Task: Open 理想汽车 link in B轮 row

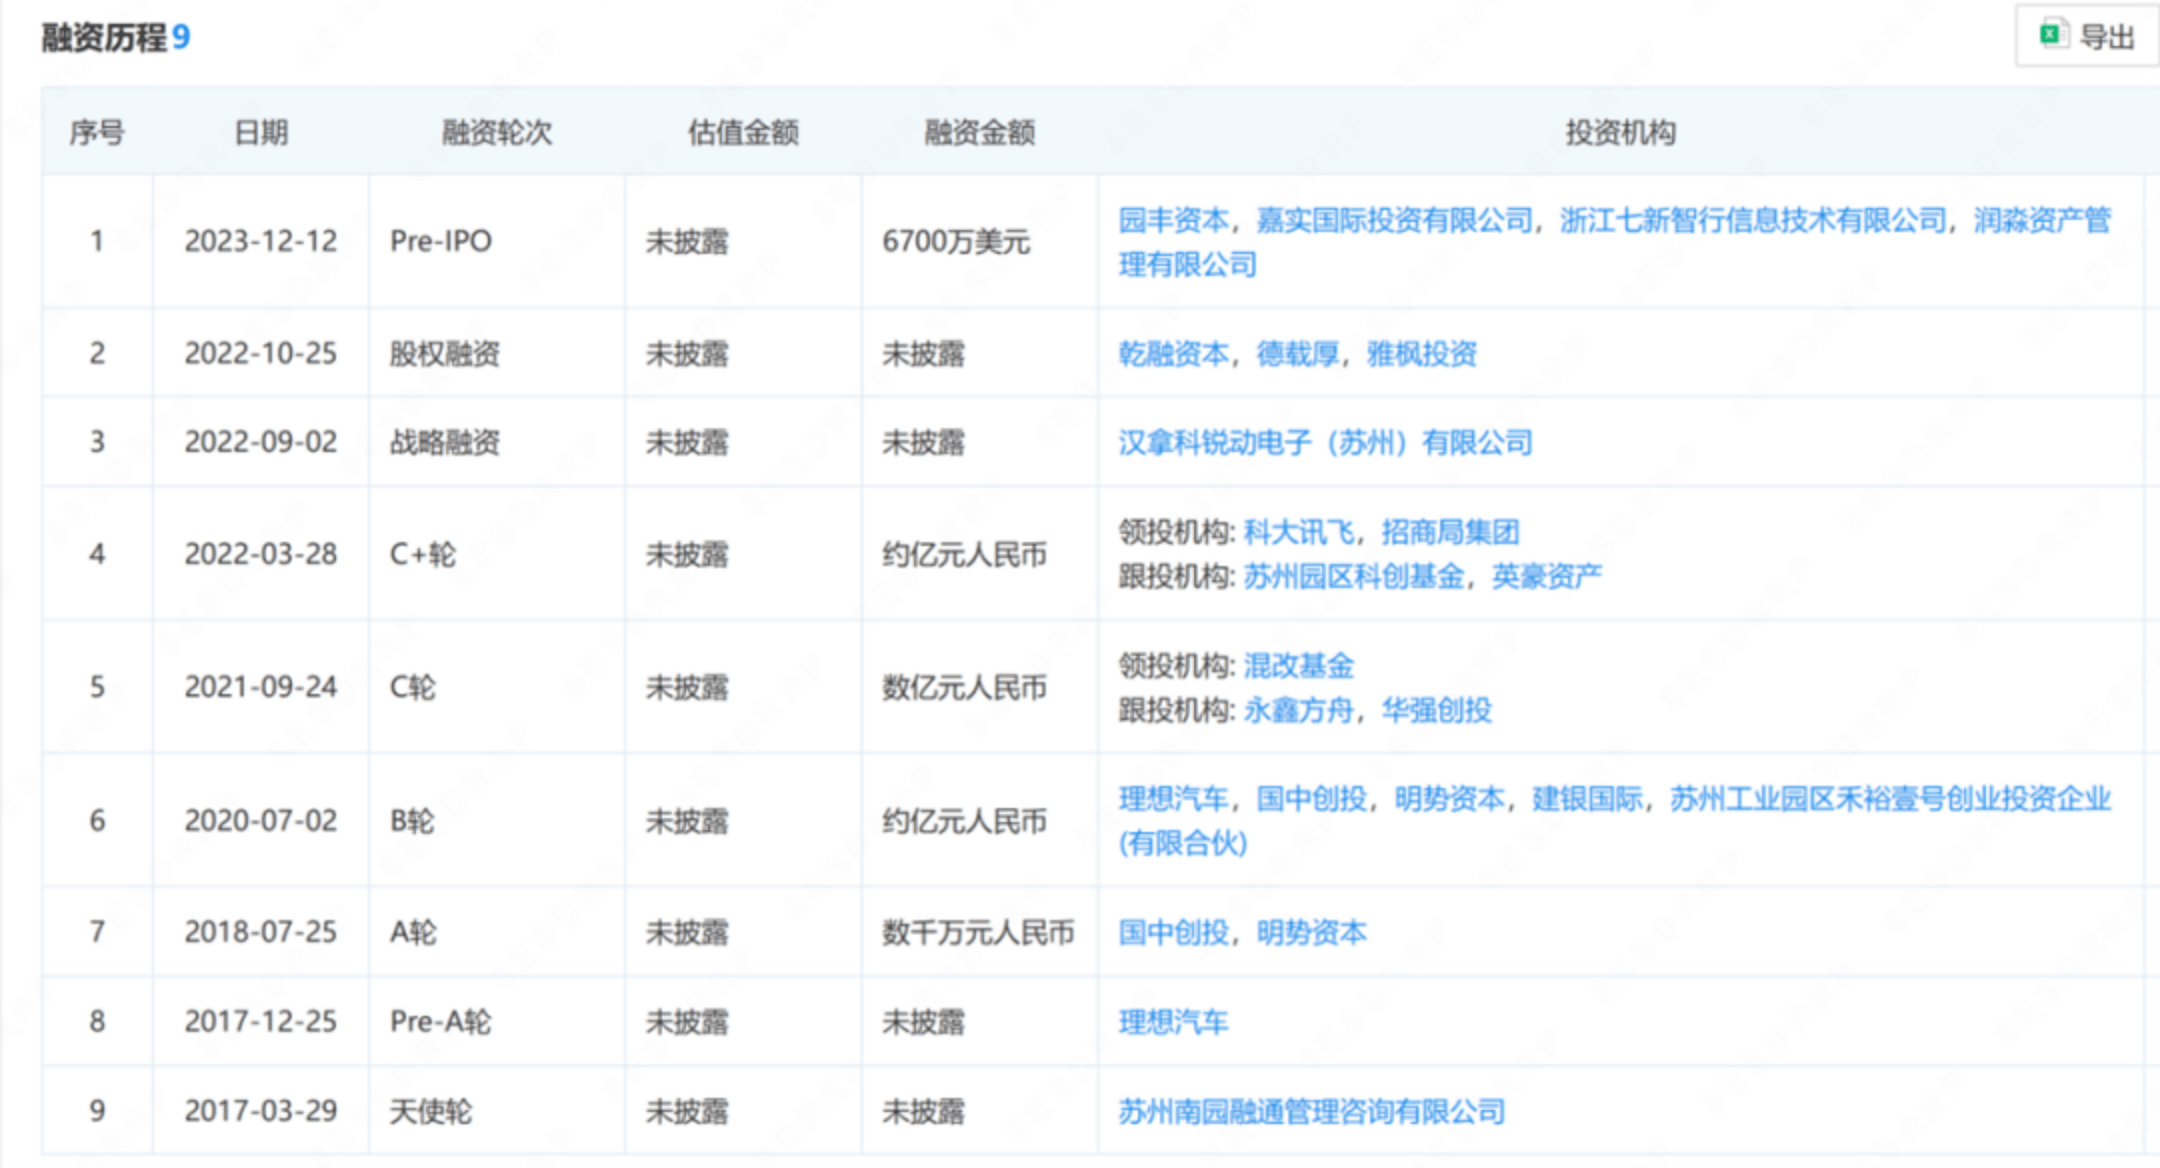Action: click(1173, 798)
